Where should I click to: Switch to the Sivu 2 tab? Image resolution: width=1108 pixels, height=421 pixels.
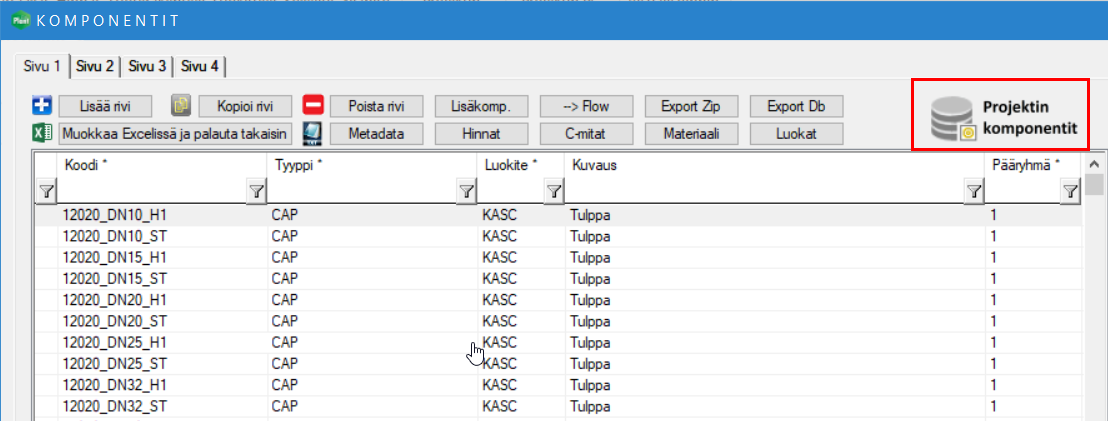[x=95, y=67]
